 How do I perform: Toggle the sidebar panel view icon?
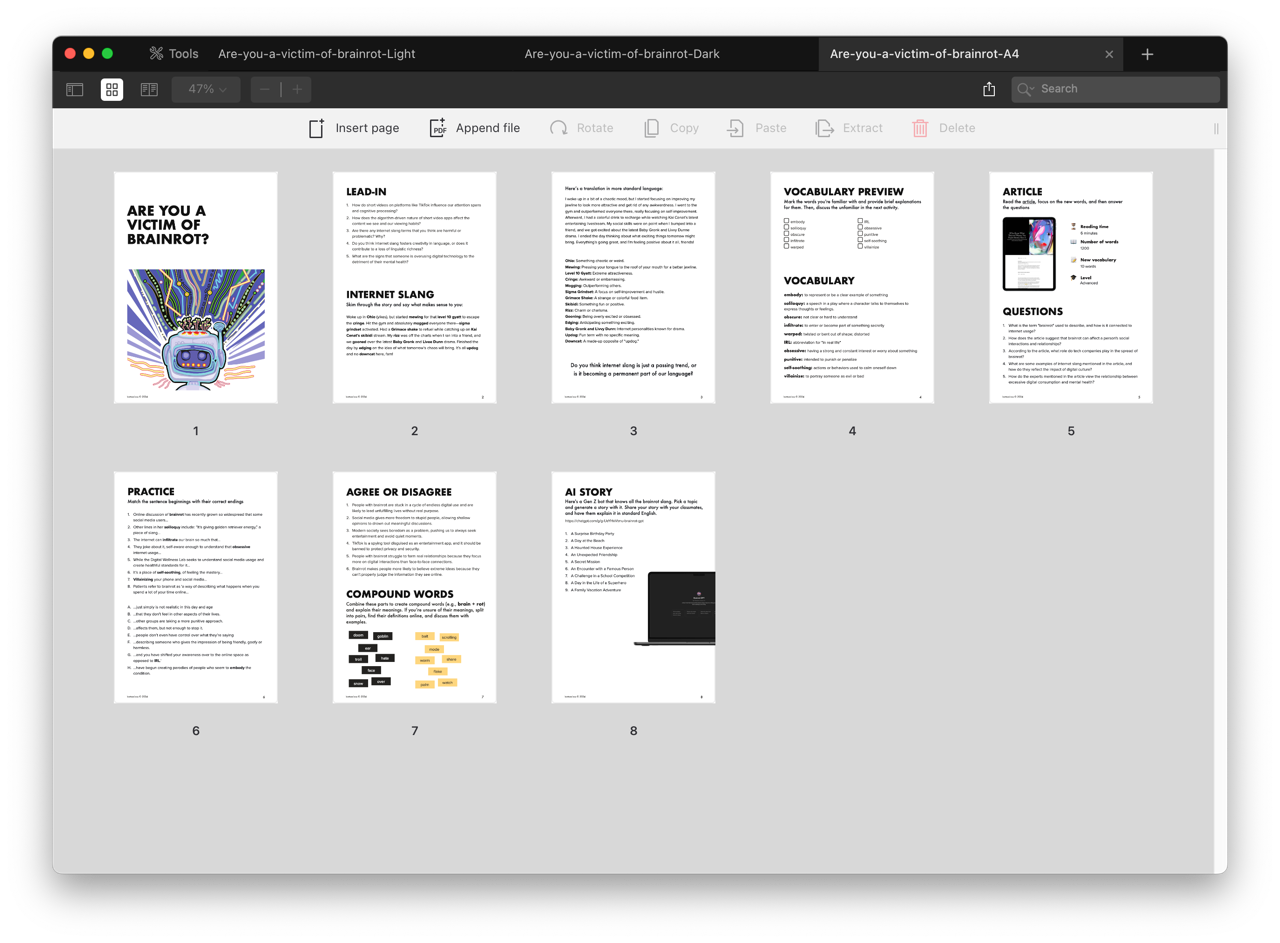pos(75,89)
